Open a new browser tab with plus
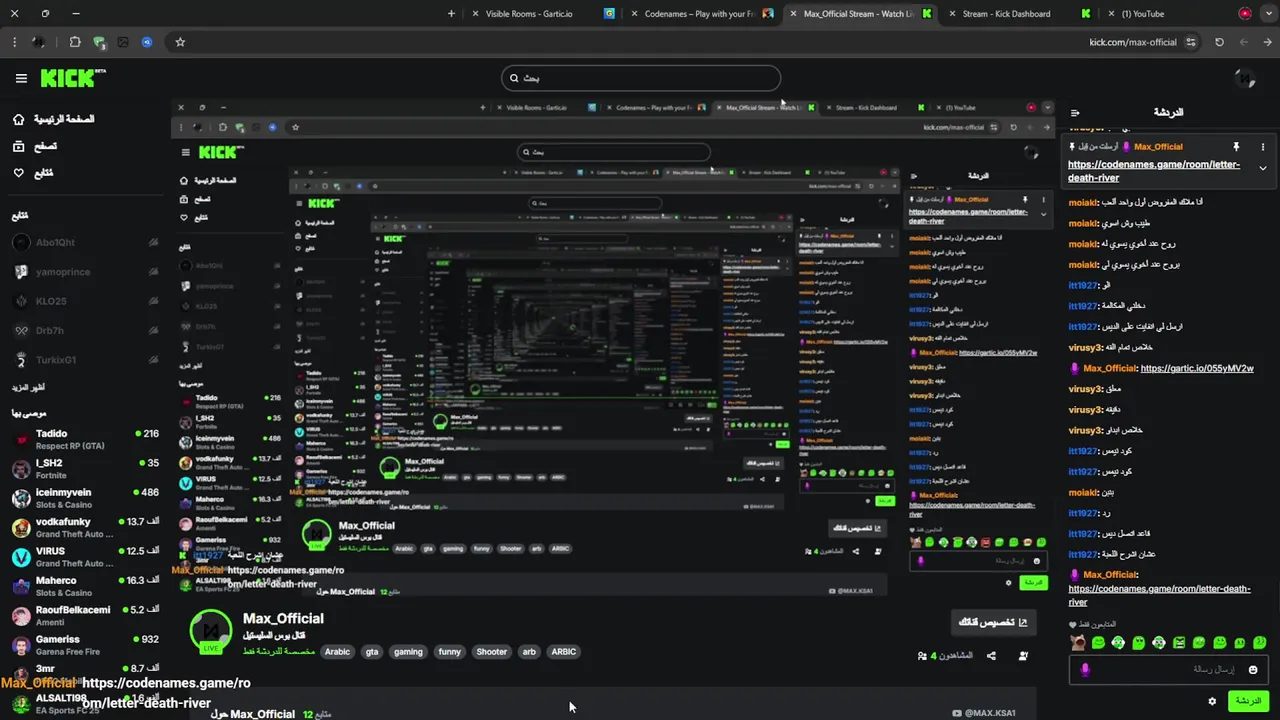This screenshot has height=720, width=1280. click(451, 14)
